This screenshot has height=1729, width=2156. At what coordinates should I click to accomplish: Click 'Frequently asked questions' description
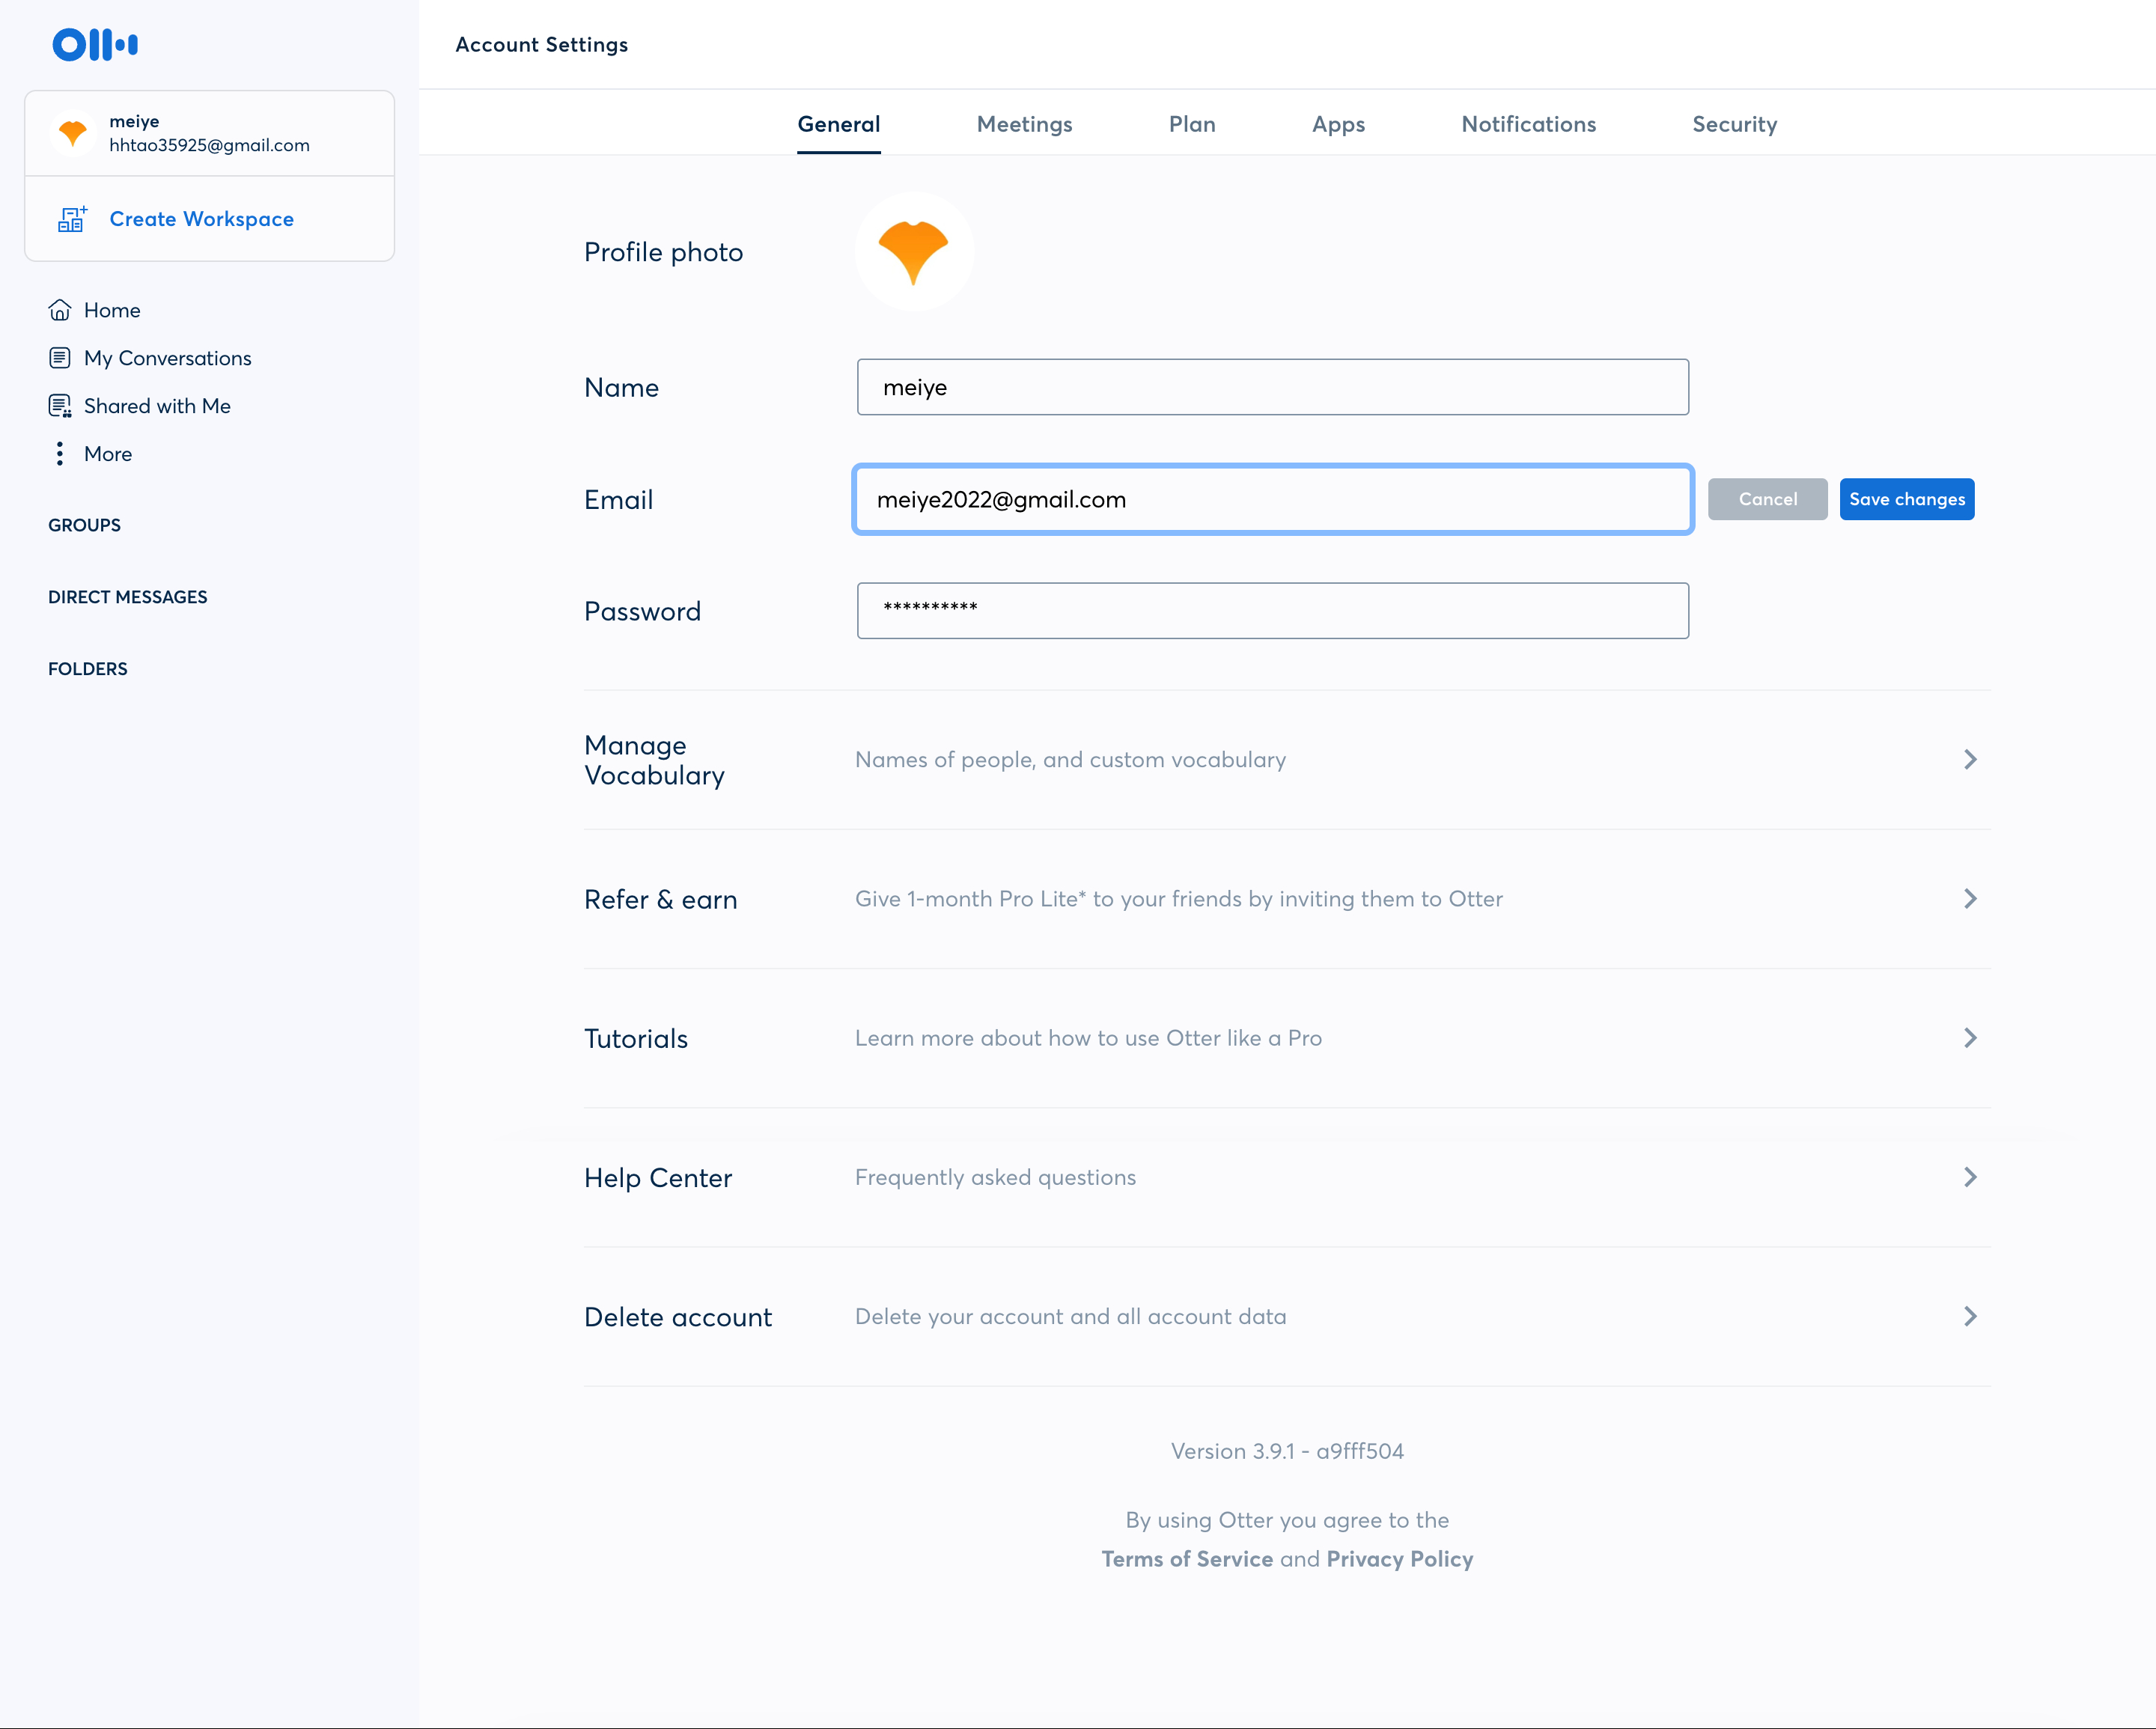click(x=995, y=1177)
